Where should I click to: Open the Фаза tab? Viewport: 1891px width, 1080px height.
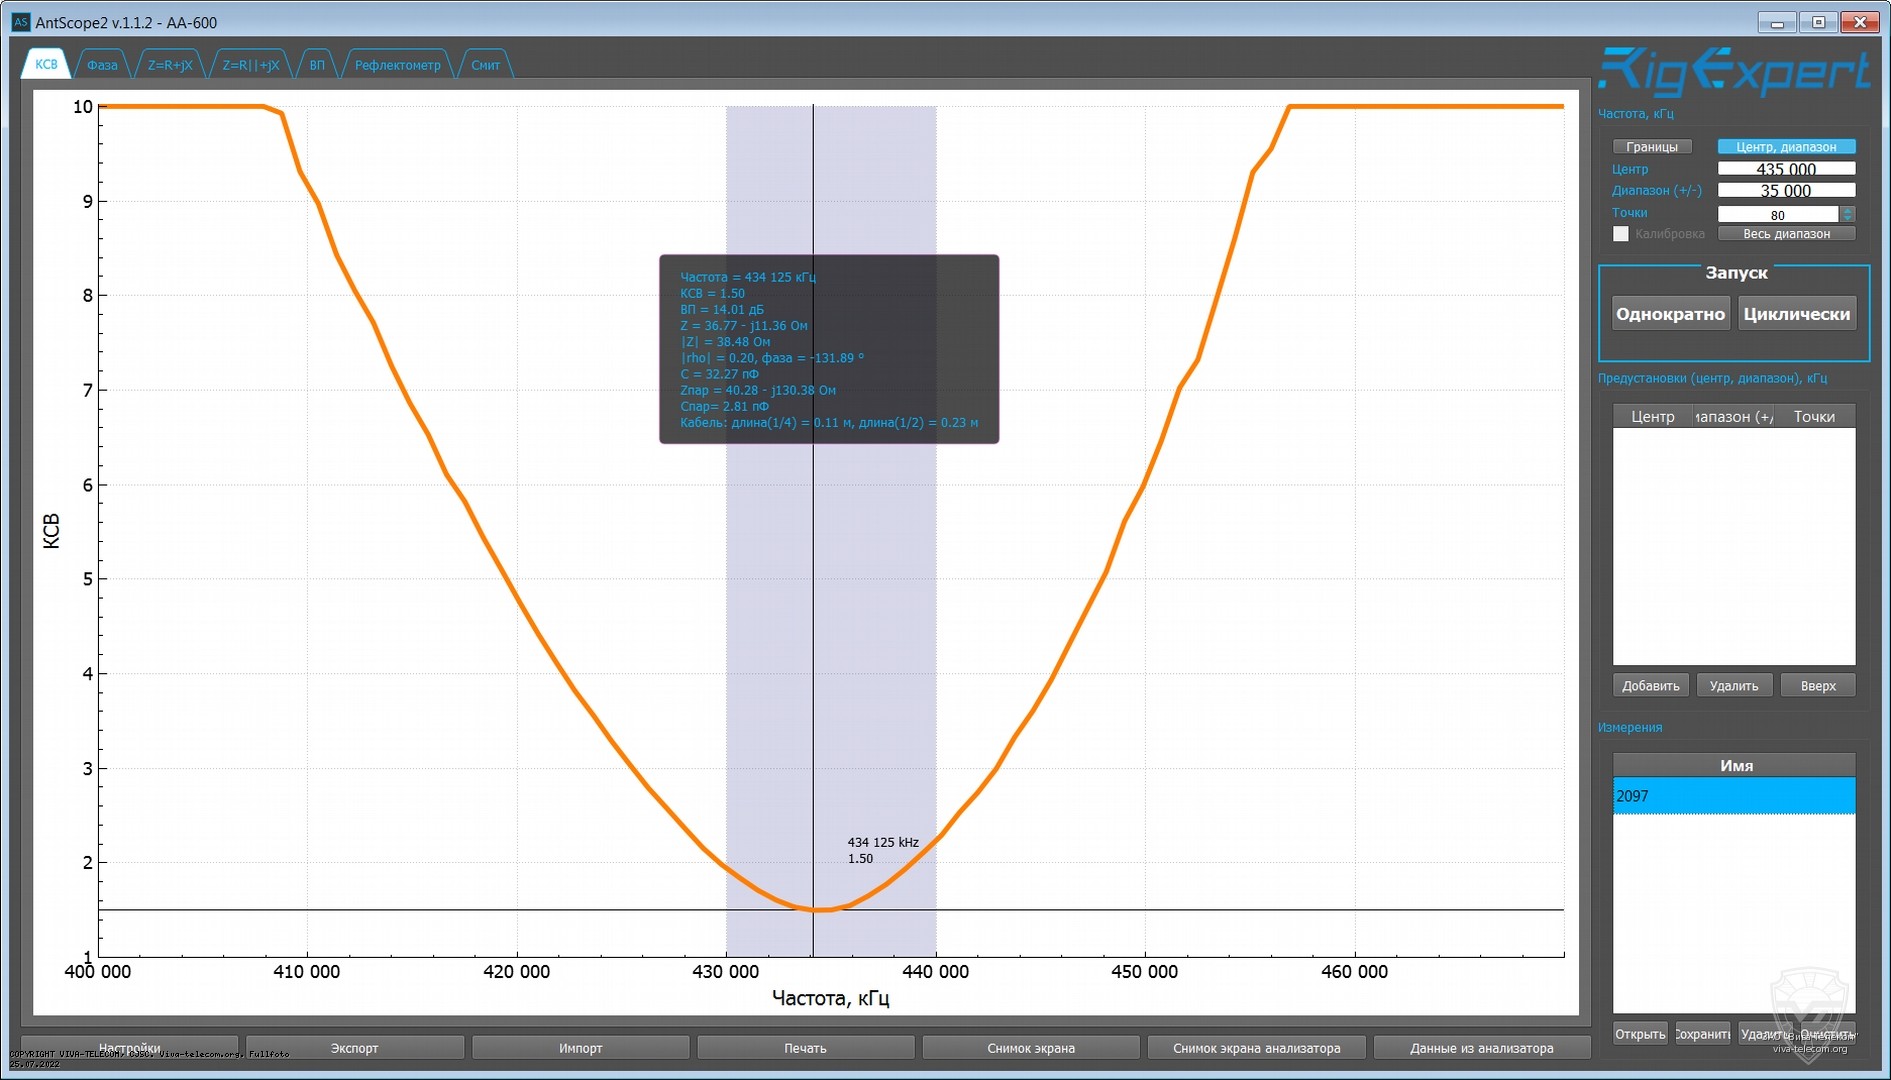point(102,65)
